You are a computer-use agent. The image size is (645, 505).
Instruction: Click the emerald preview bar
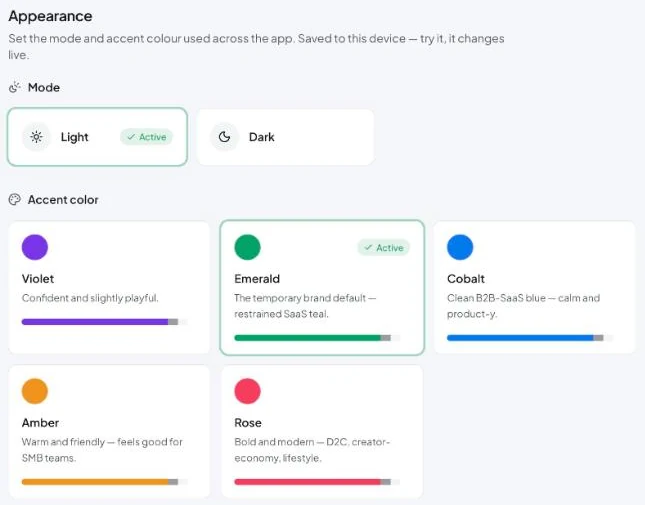tap(317, 338)
